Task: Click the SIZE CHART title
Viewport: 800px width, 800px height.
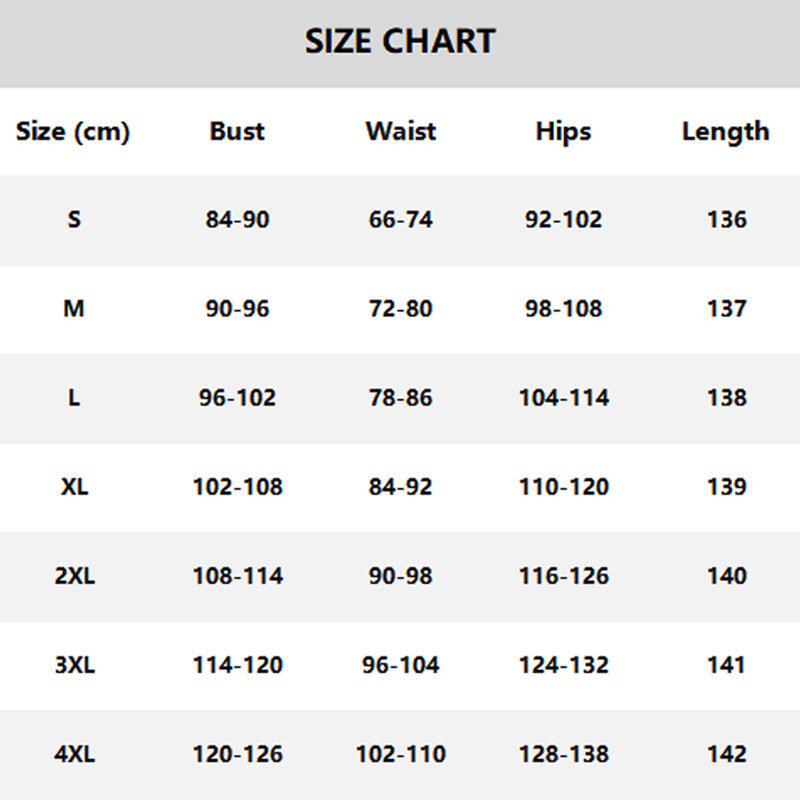Action: coord(400,41)
